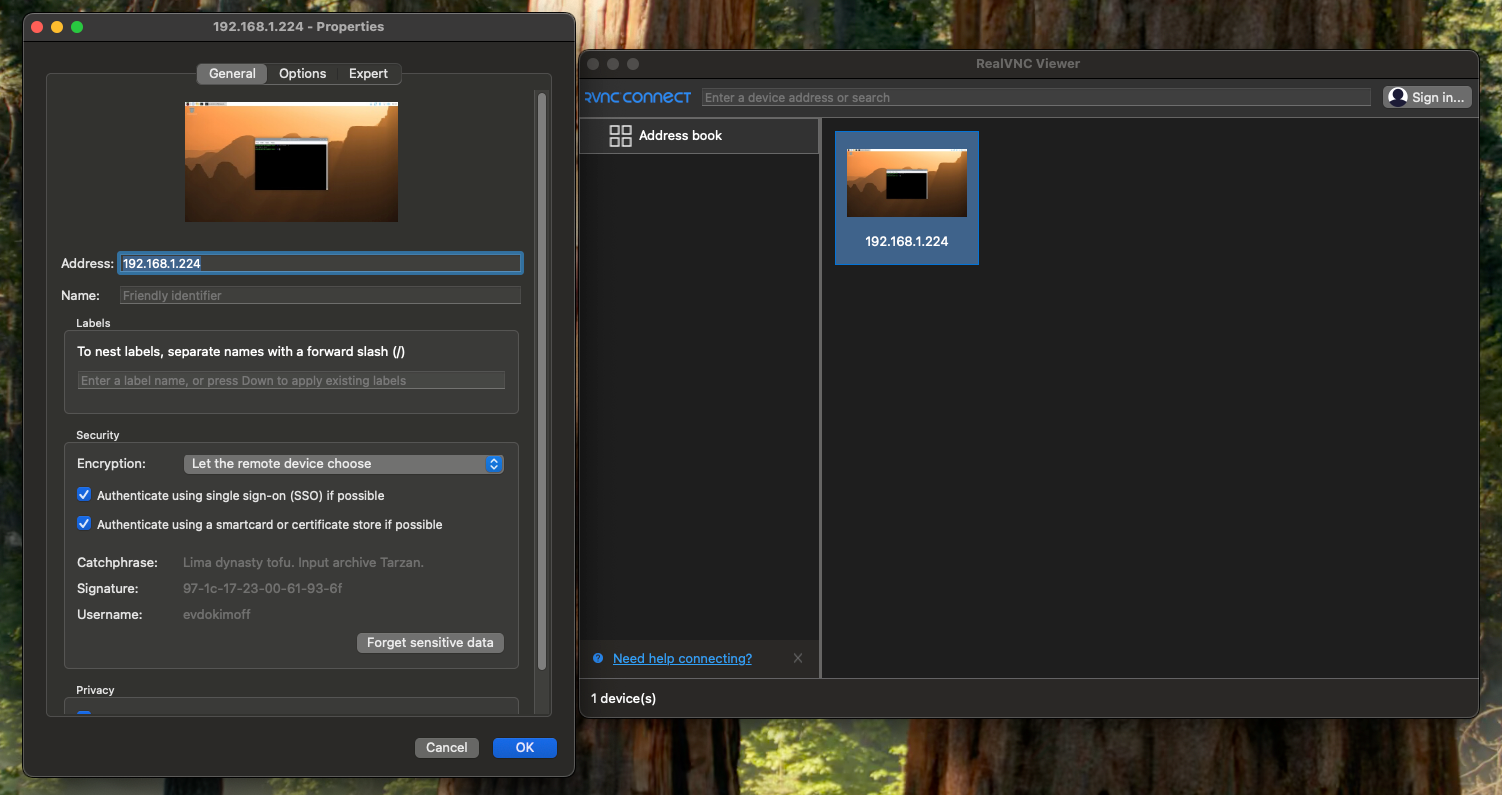Uncheck Authenticate using smartcard or certificate store
The height and width of the screenshot is (795, 1502).
pos(84,524)
